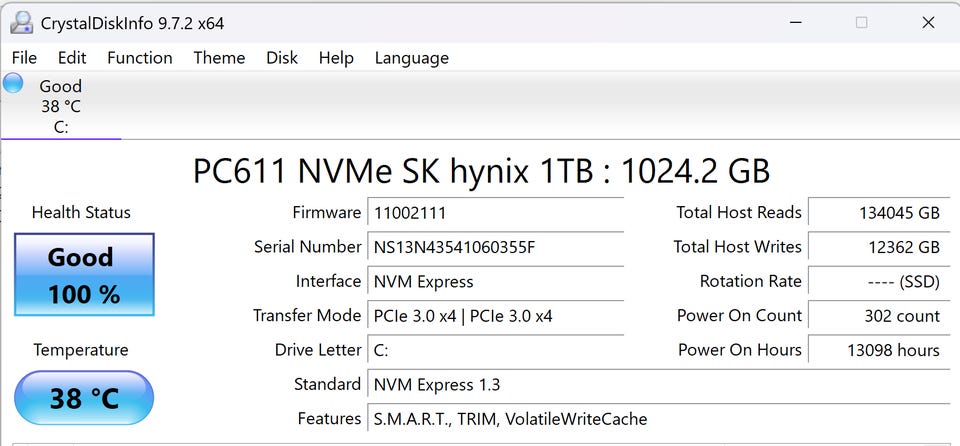Viewport: 960px width, 446px height.
Task: Click the Standard label
Action: click(x=328, y=385)
